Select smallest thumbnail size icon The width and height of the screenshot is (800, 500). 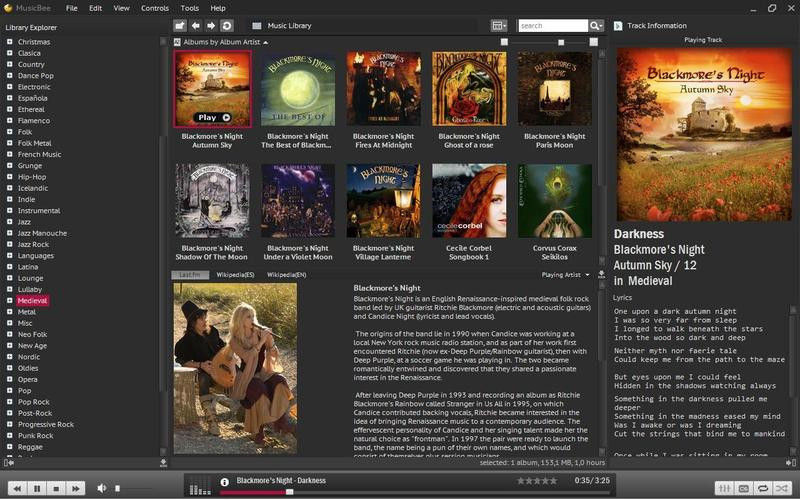click(504, 42)
